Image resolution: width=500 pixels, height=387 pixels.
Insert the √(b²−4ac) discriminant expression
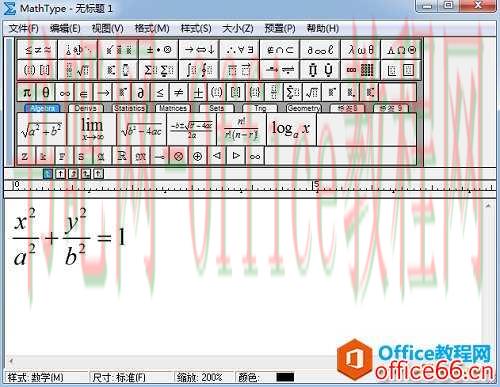point(141,129)
